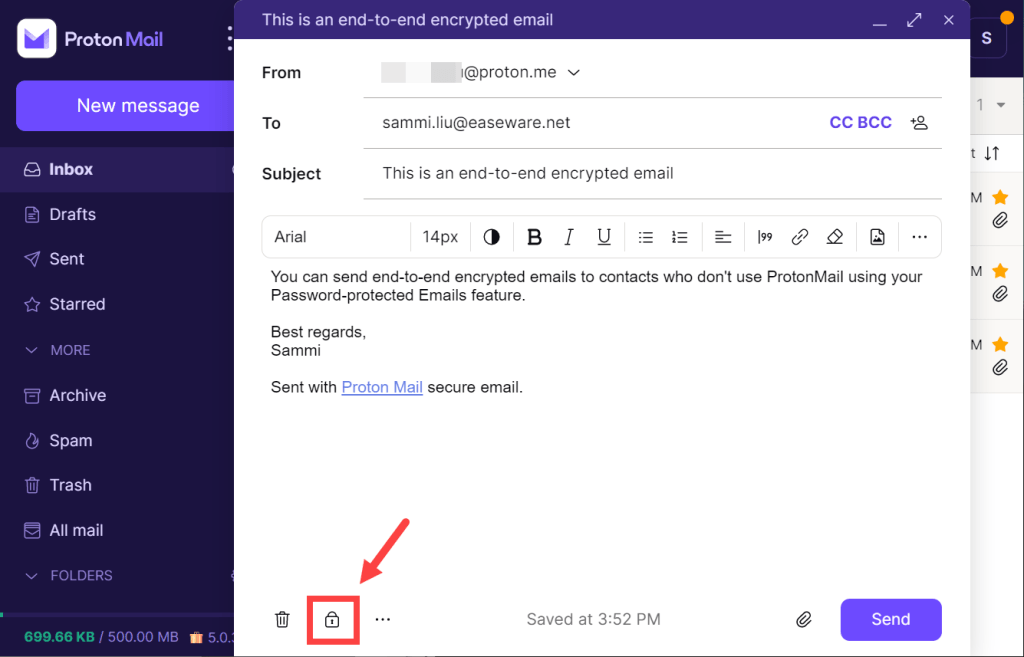
Task: Show the CC BCC recipient fields
Action: (860, 122)
